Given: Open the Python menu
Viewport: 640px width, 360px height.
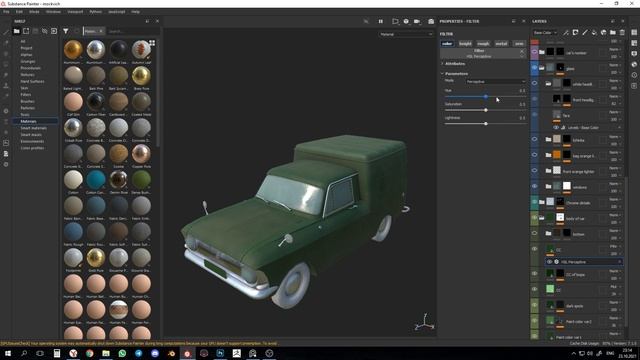Looking at the screenshot, I should [96, 12].
